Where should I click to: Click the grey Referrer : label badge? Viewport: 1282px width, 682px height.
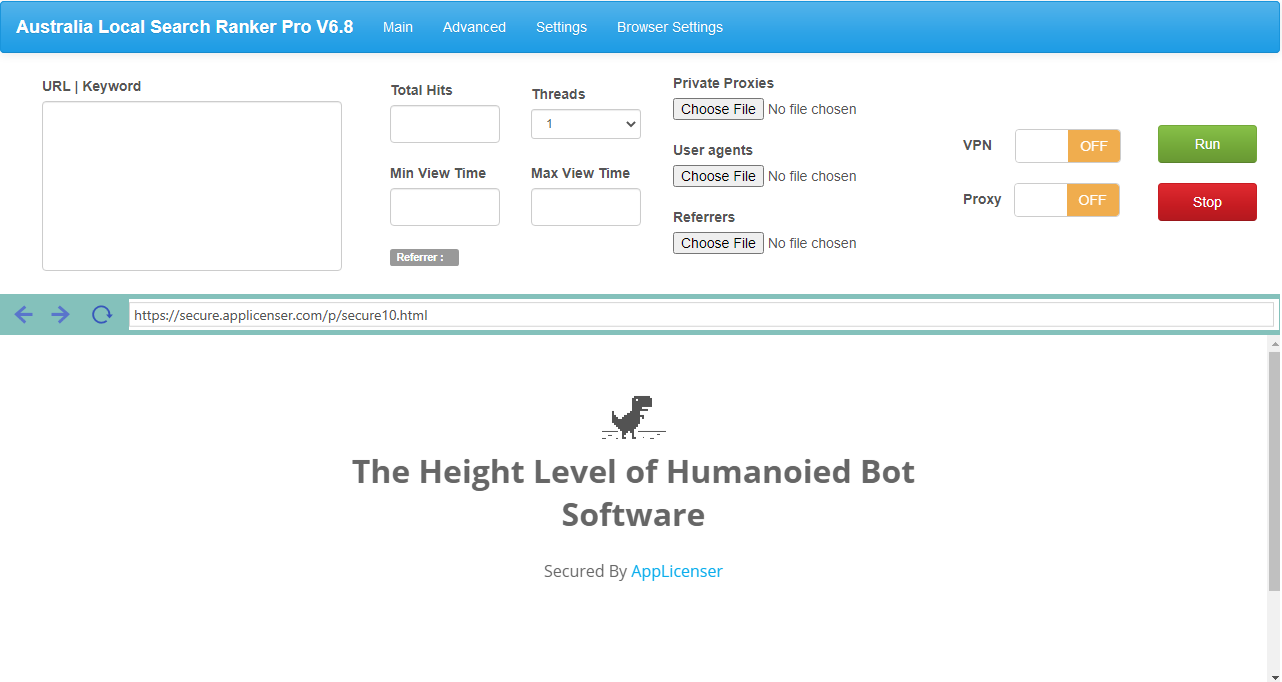tap(424, 257)
